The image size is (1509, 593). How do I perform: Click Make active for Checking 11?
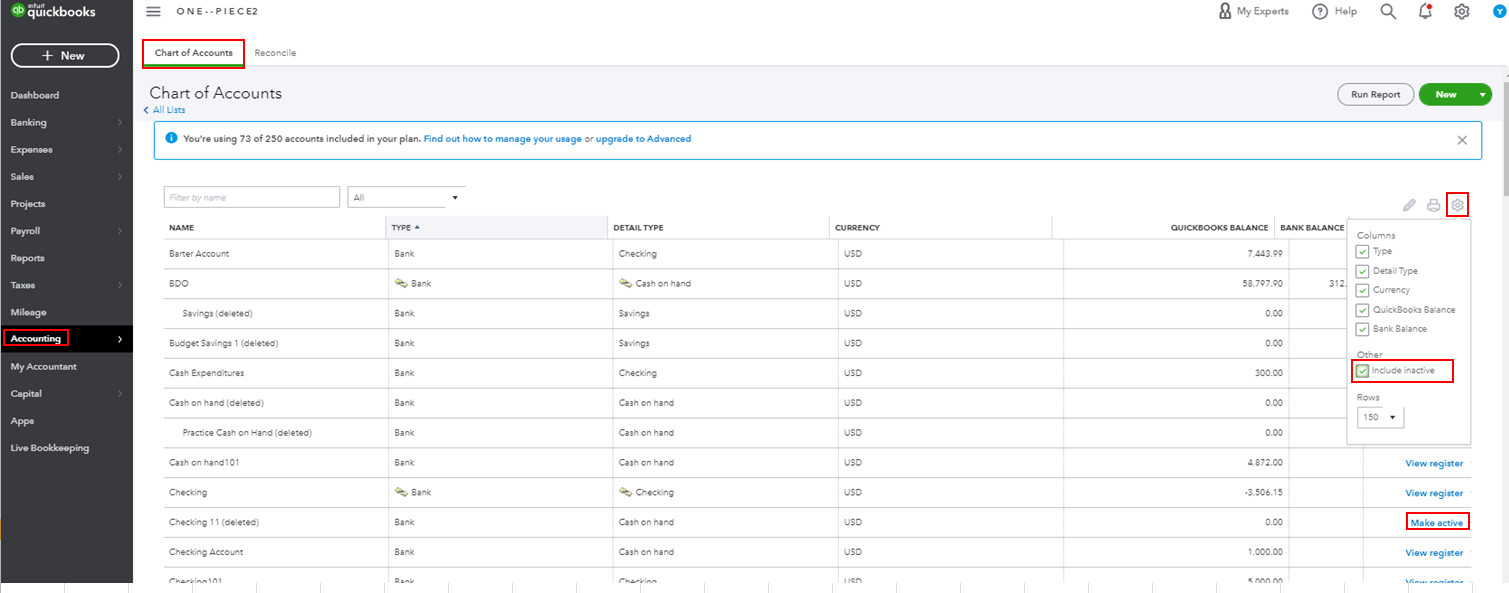(x=1436, y=523)
